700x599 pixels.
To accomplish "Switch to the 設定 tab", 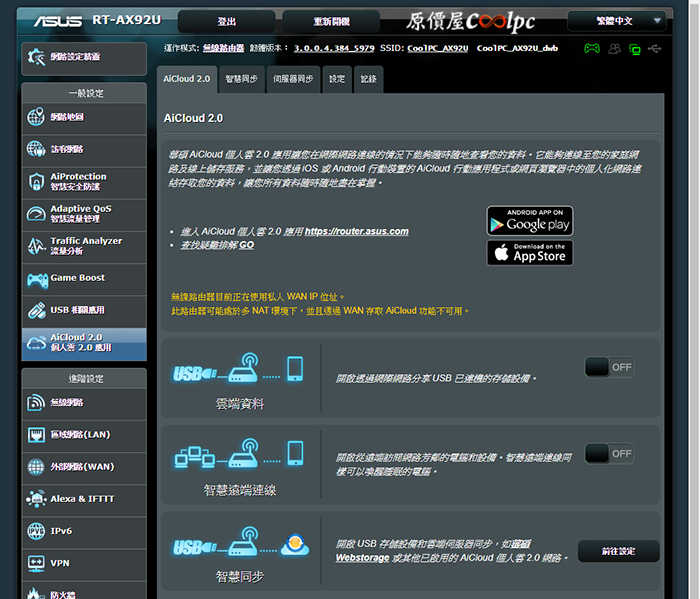I will point(337,79).
